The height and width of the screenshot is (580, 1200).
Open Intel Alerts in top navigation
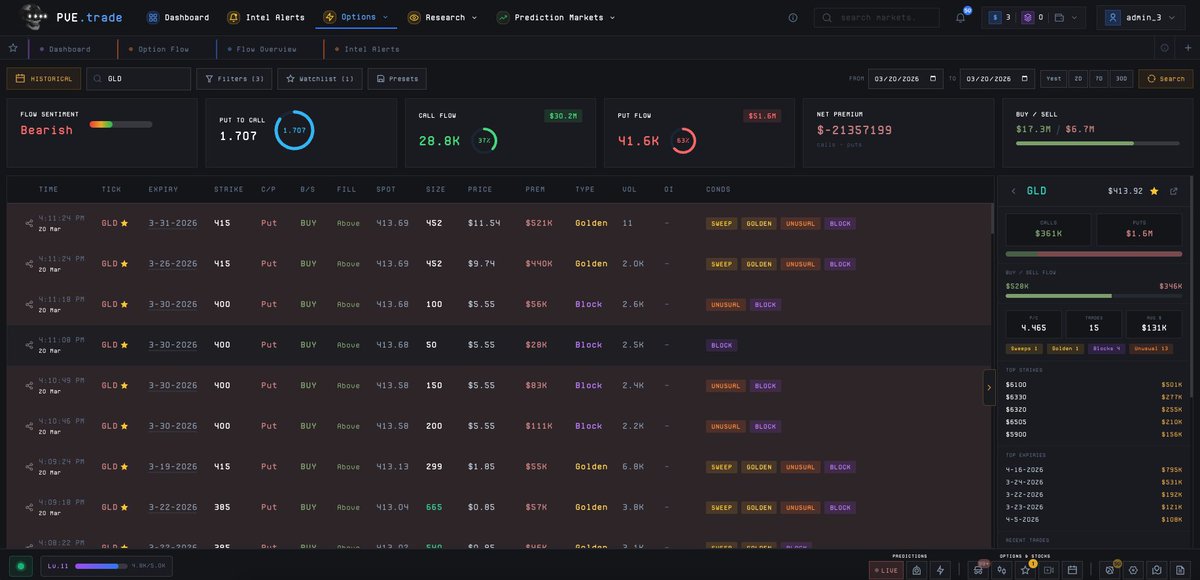click(x=266, y=17)
